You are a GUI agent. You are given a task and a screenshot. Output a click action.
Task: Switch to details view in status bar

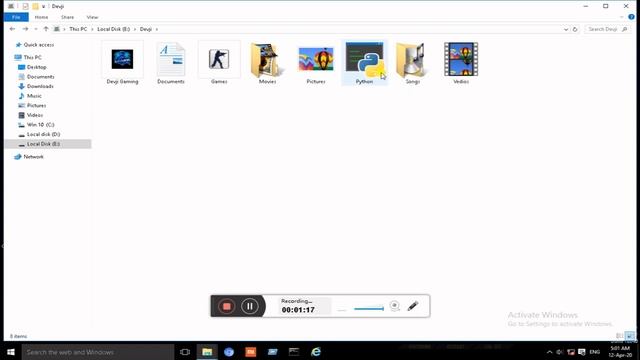620,336
